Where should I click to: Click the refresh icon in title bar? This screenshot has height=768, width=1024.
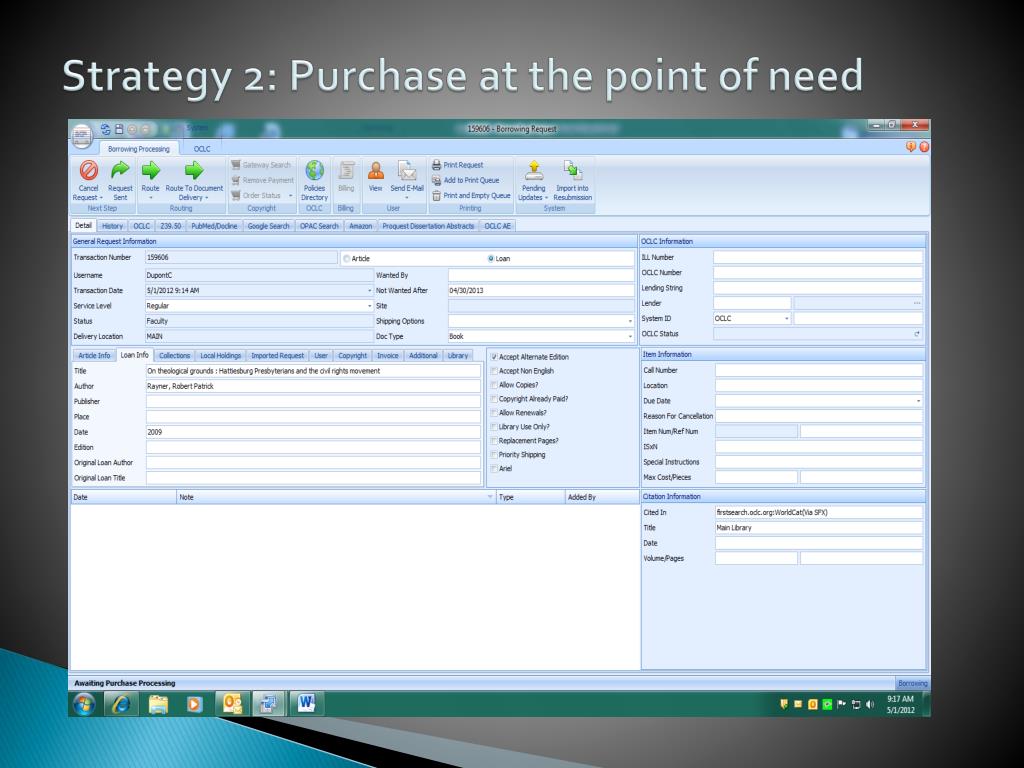click(105, 129)
